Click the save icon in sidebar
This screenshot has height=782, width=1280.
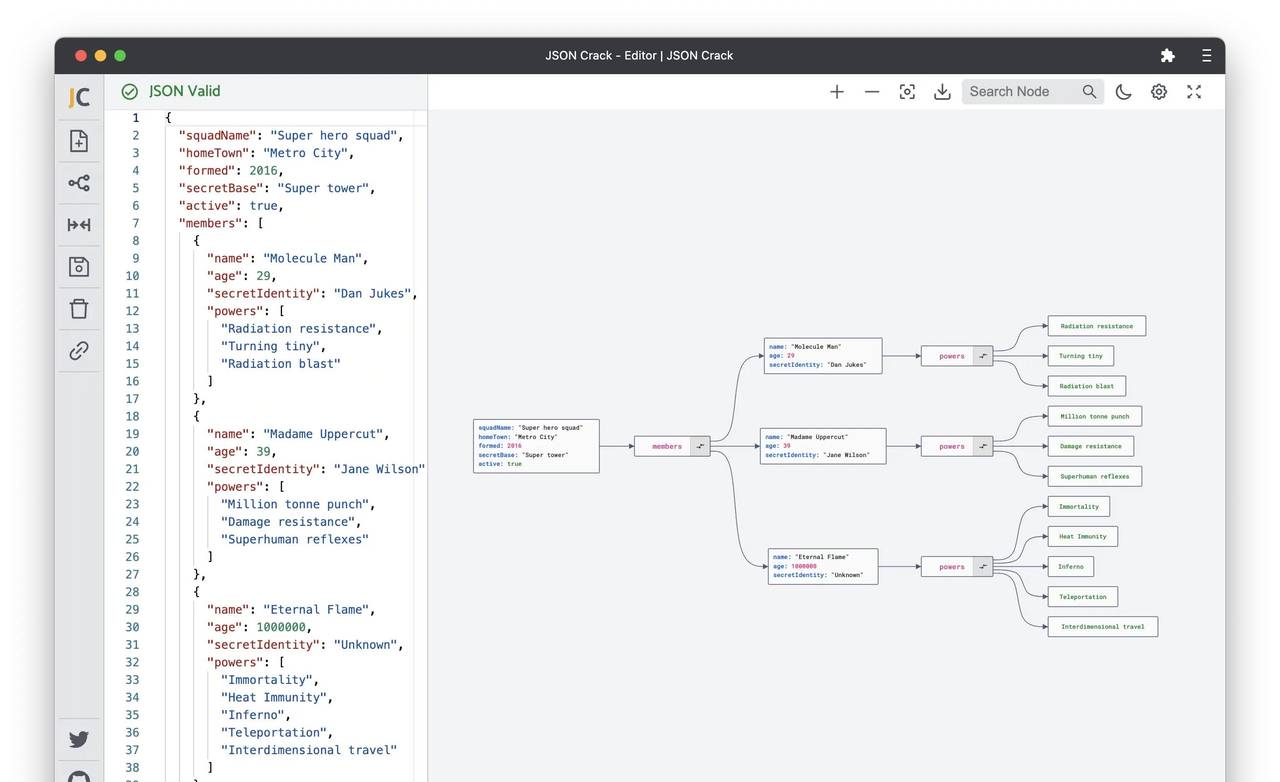coord(79,267)
